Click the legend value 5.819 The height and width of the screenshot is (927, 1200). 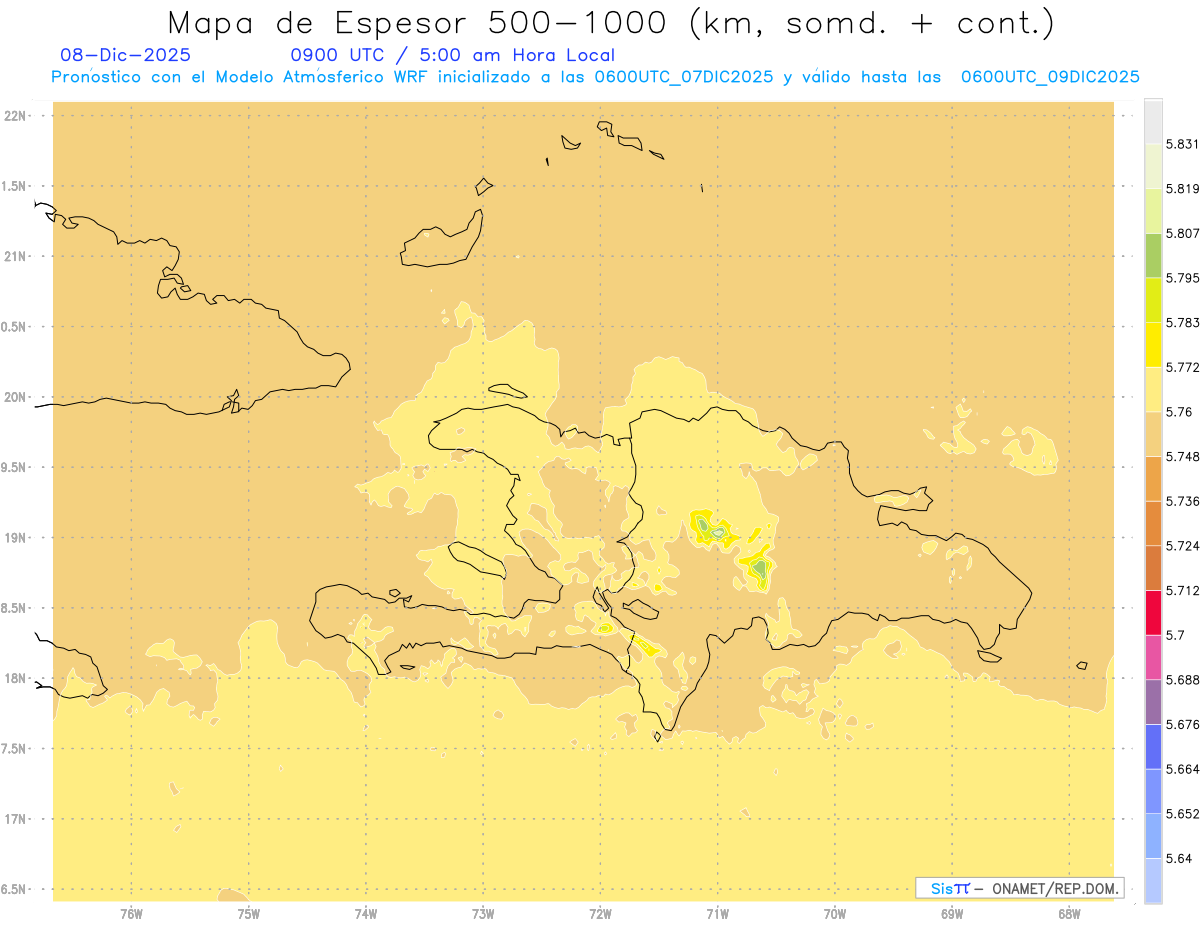pyautogui.click(x=1183, y=189)
